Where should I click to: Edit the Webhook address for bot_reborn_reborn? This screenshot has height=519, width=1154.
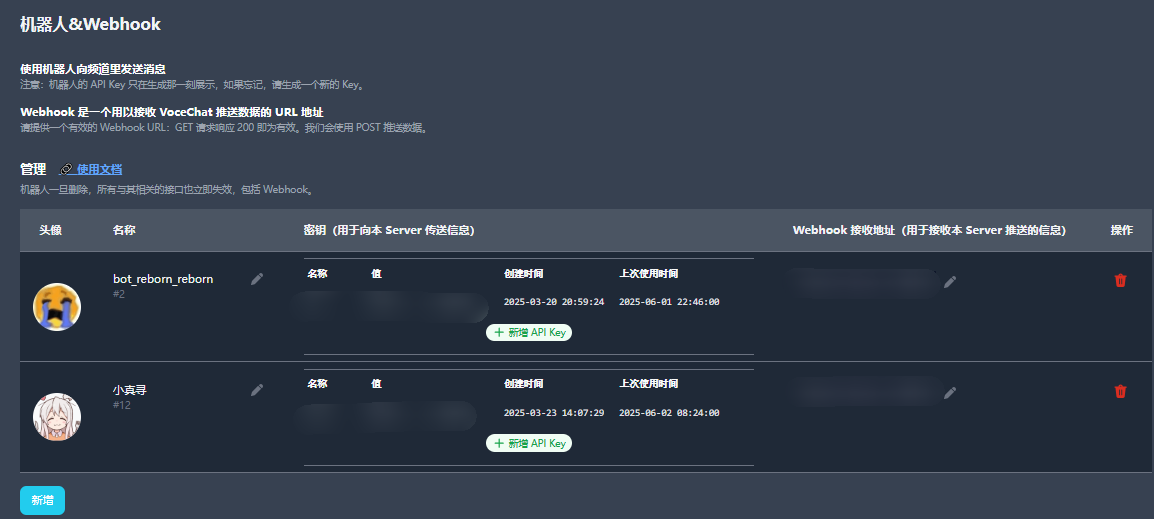click(950, 282)
